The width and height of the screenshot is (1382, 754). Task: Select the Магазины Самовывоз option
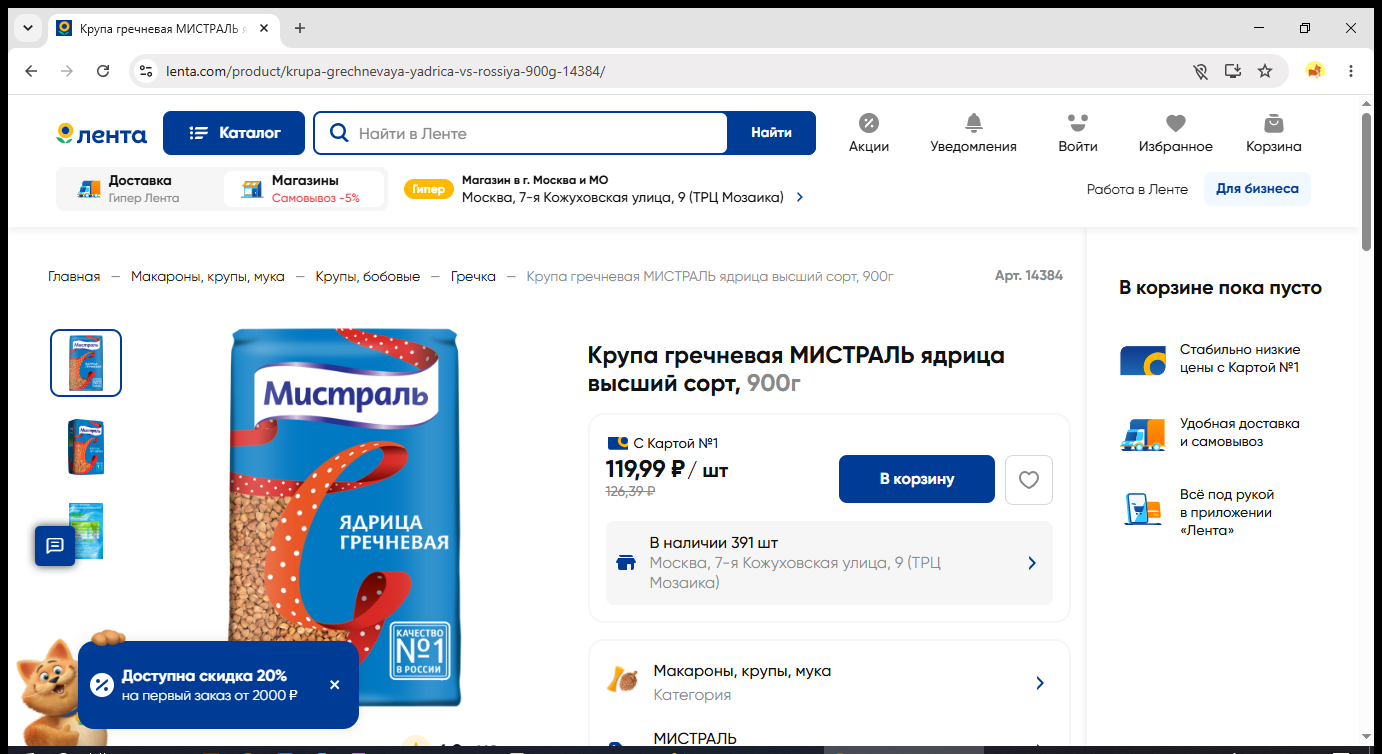pos(304,189)
